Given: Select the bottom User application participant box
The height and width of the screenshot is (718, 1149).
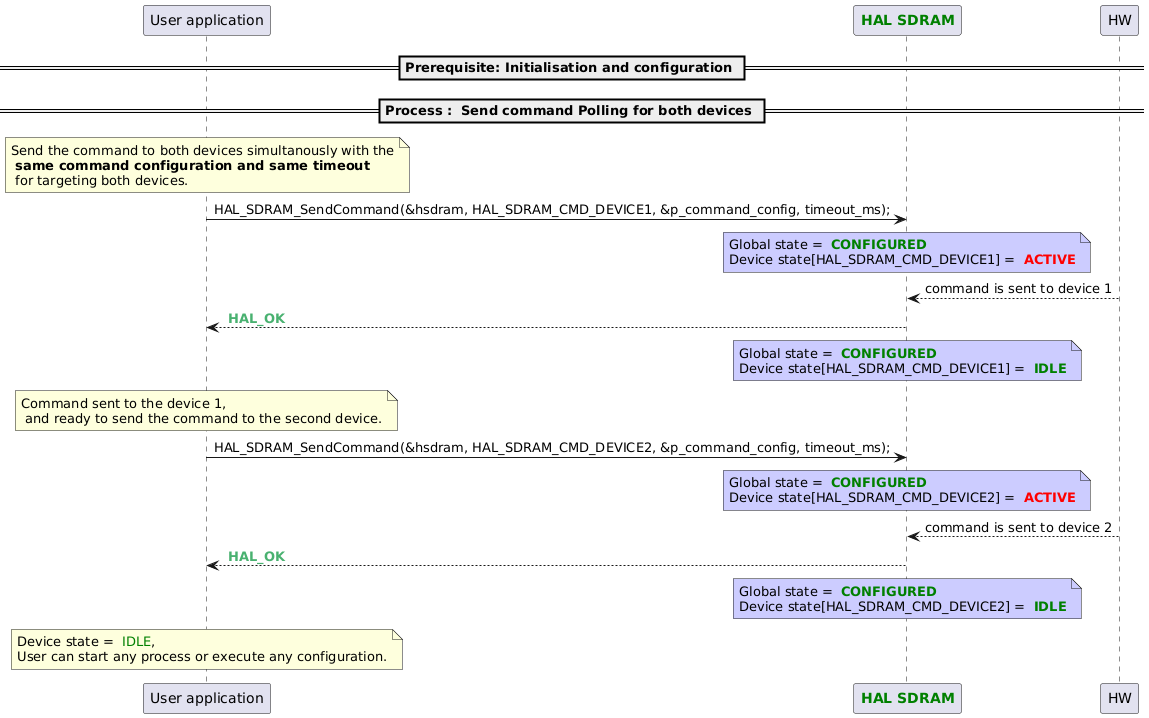Looking at the screenshot, I should (x=207, y=698).
